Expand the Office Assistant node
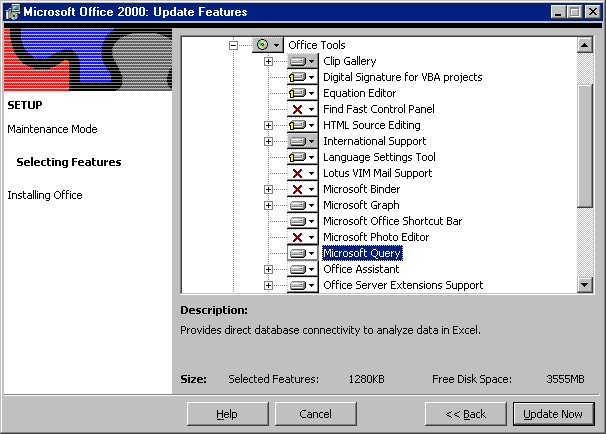Viewport: 606px width, 434px height. (x=268, y=269)
